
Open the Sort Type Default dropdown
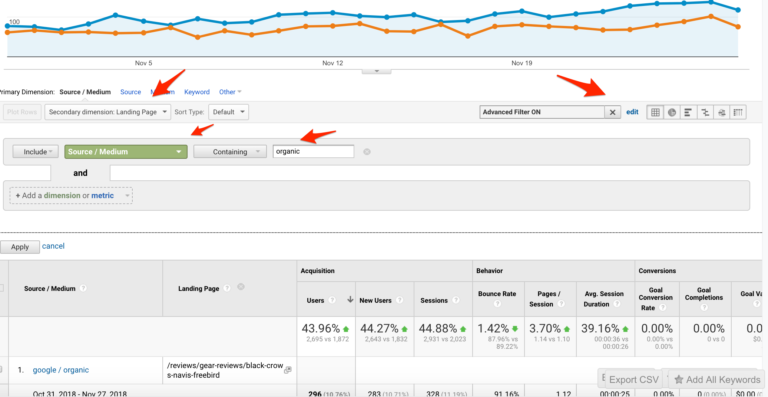coord(228,112)
